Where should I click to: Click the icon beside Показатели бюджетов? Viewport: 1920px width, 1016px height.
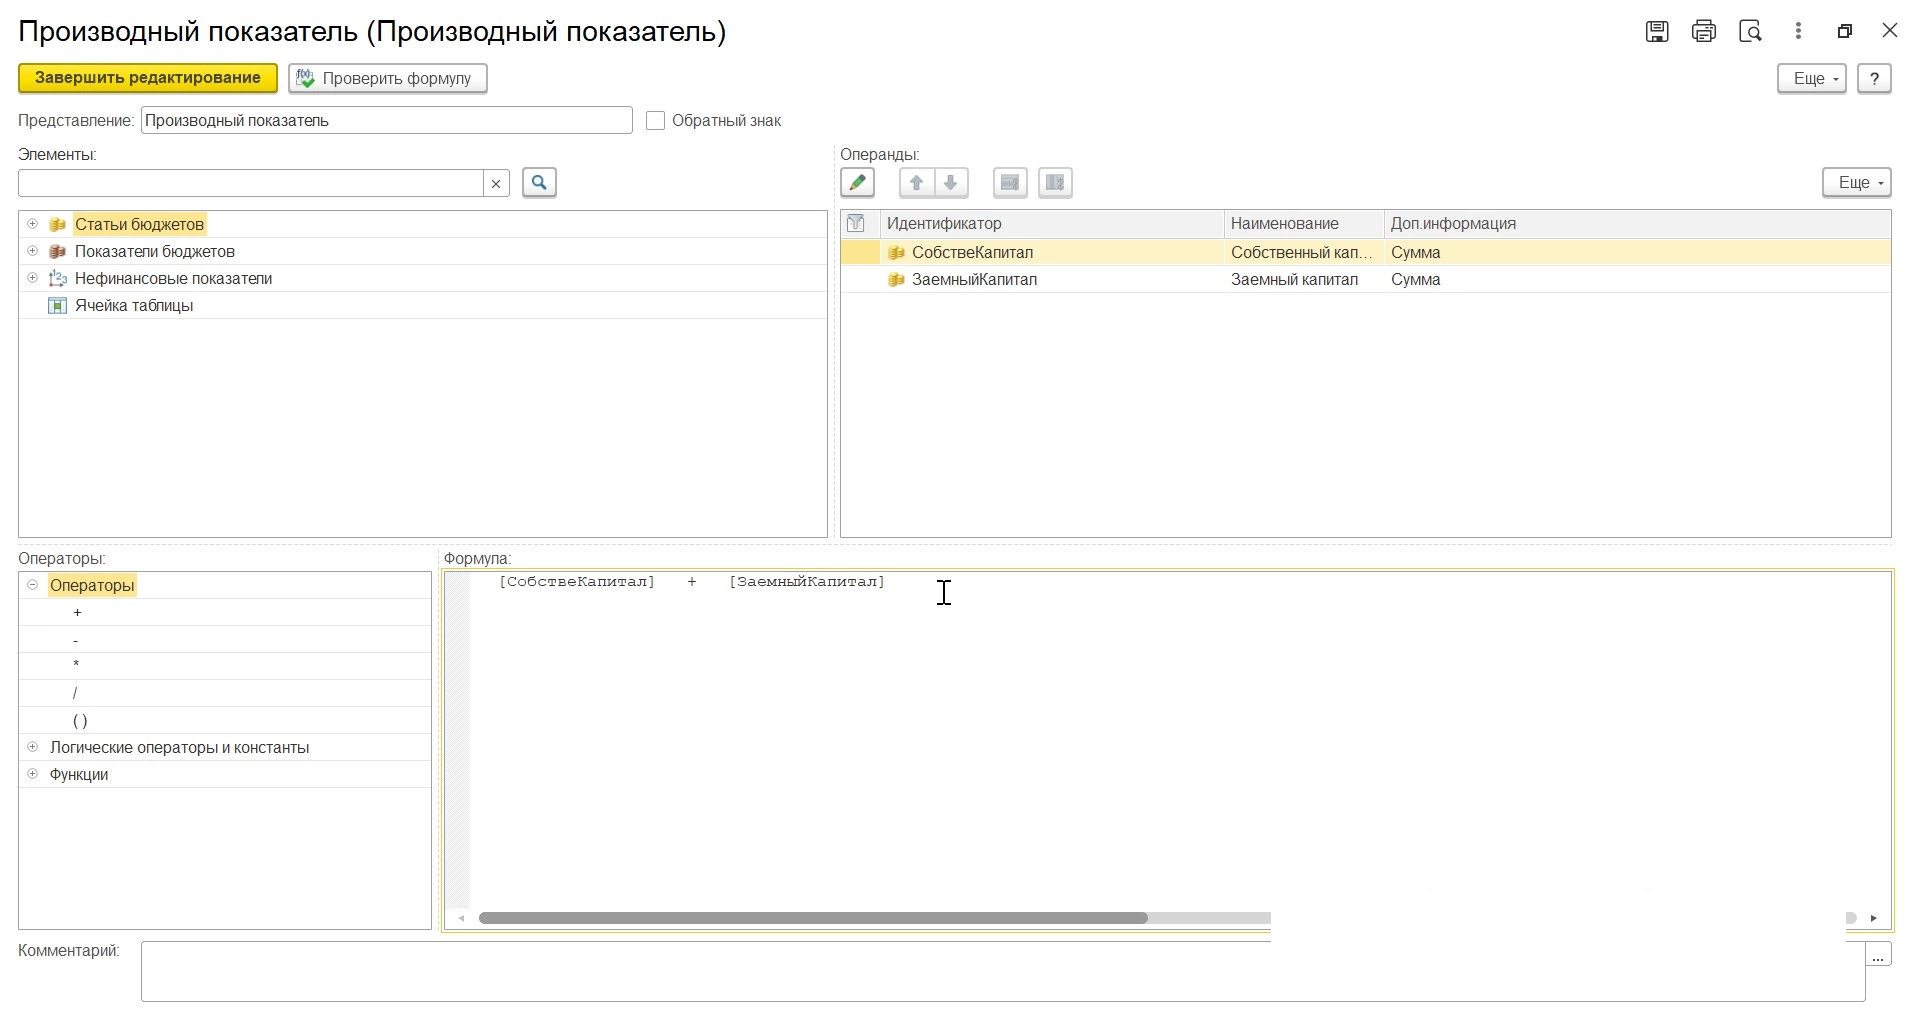[58, 252]
